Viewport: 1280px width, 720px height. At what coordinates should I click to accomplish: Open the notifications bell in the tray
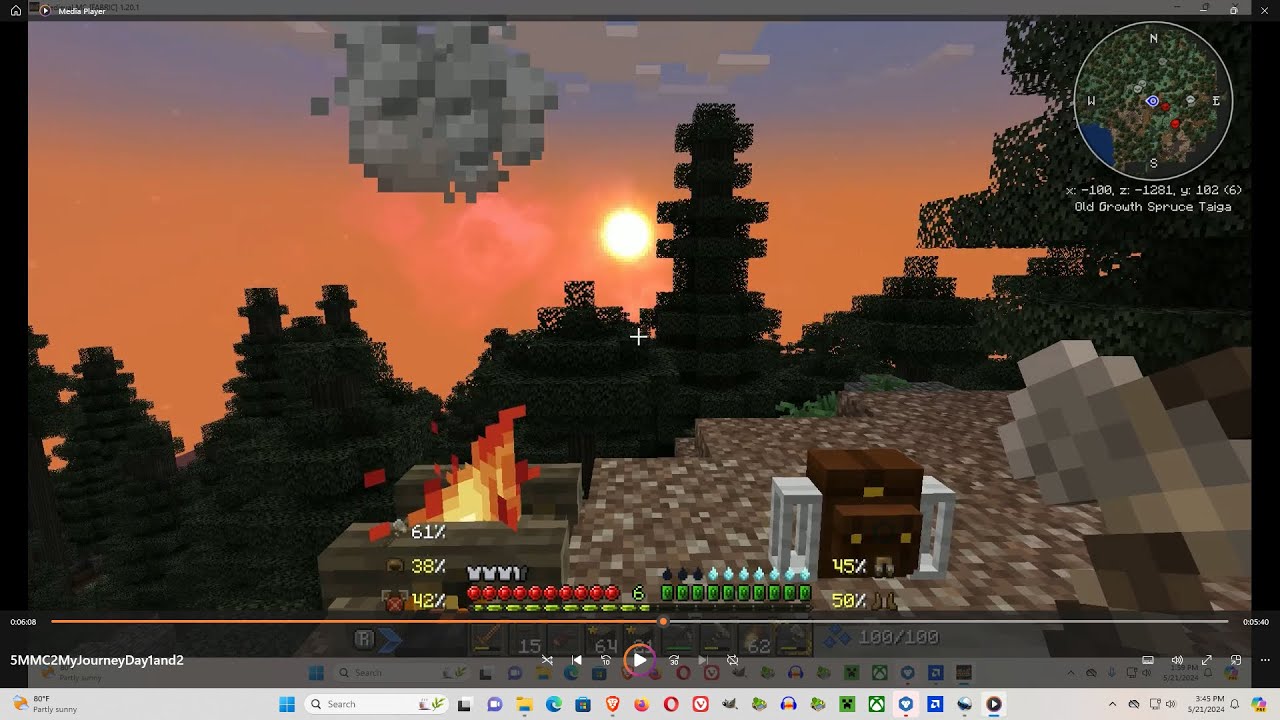1235,704
